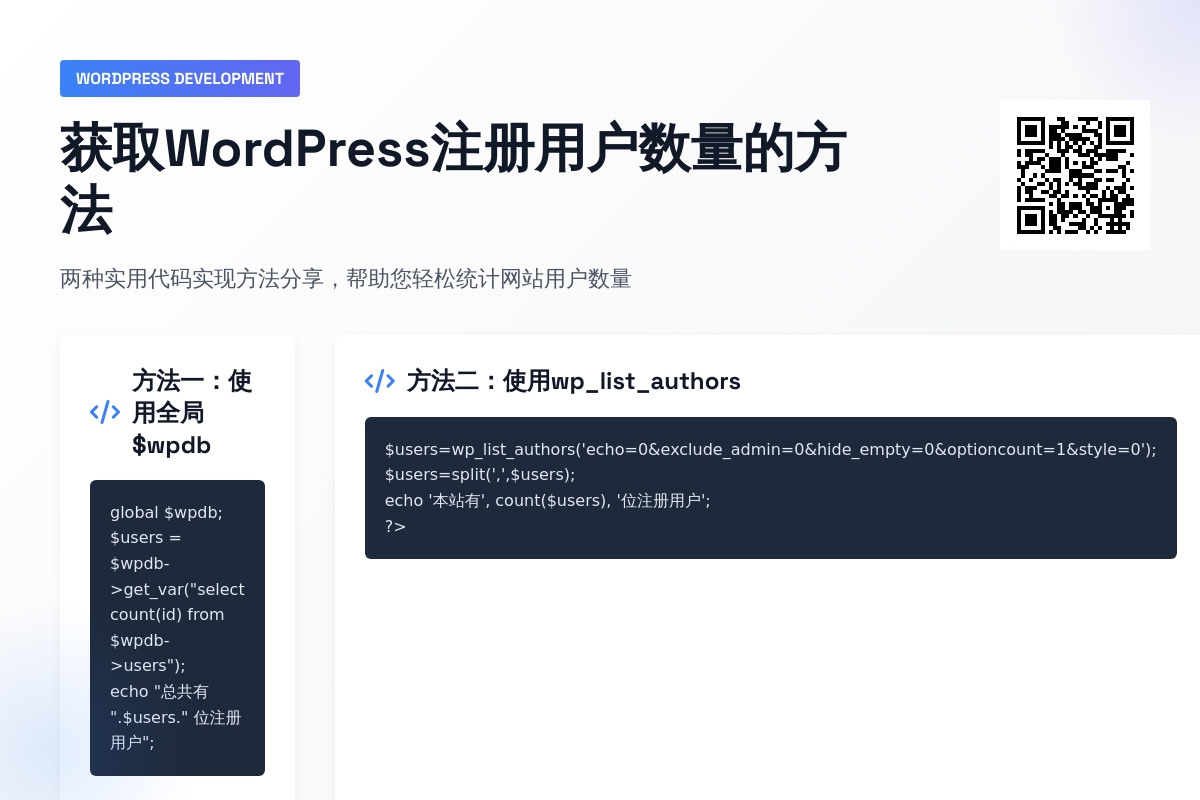Click the heading 方法一：使用全局$wpdb
The width and height of the screenshot is (1200, 800).
(x=192, y=412)
